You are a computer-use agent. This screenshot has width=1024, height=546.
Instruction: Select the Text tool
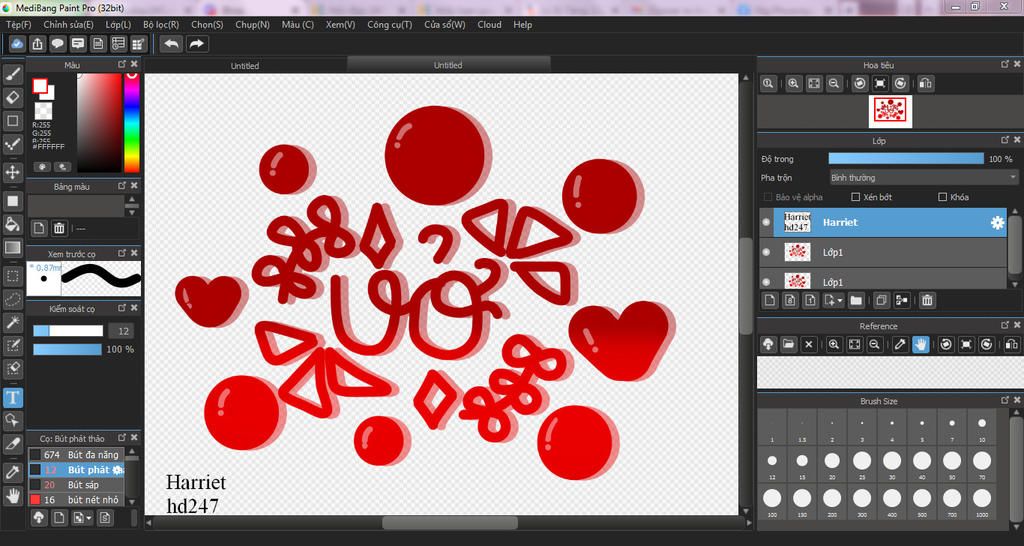coord(12,397)
